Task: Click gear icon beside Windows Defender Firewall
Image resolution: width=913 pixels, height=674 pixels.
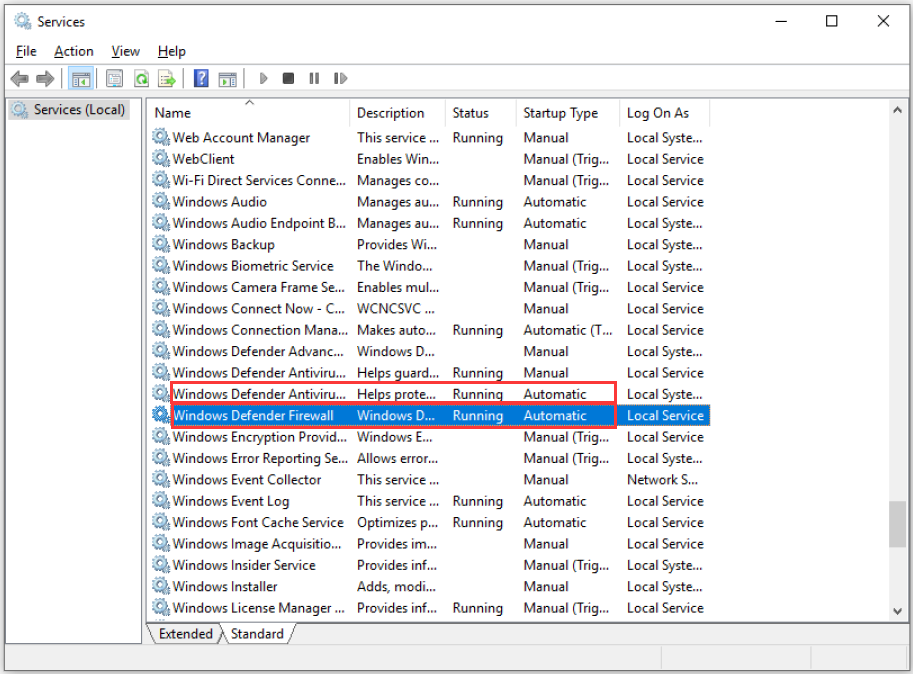Action: pyautogui.click(x=161, y=414)
